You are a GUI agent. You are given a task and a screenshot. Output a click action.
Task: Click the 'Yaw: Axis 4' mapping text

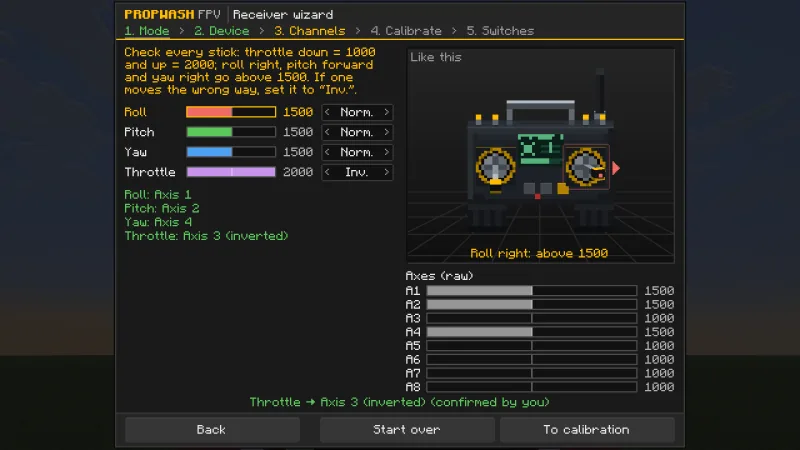(158, 222)
